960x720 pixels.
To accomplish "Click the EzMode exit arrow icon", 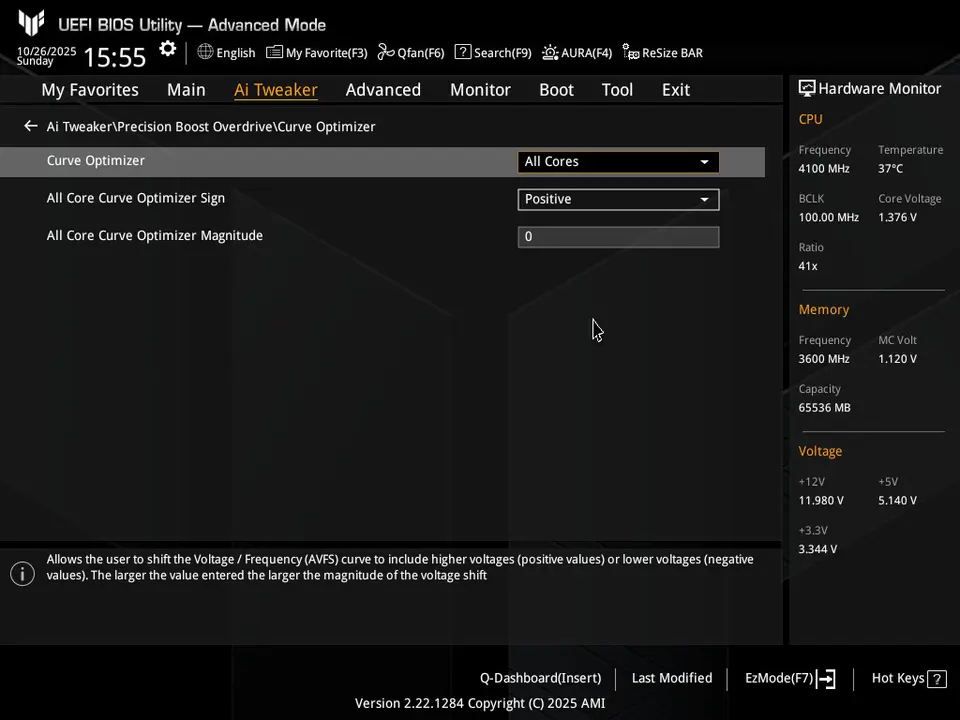I will (826, 678).
